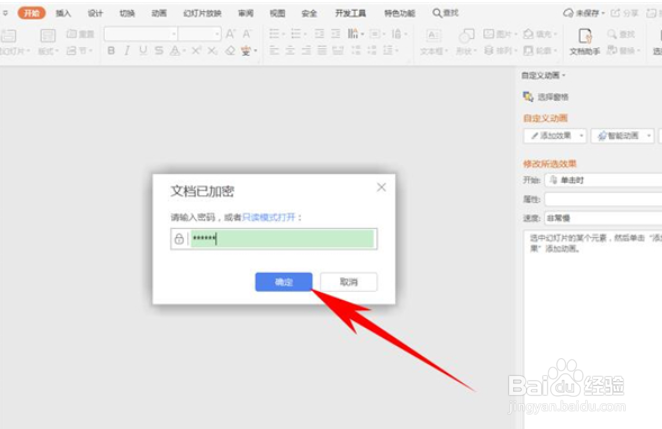Click the ribbon 查找 find button

tap(621, 34)
